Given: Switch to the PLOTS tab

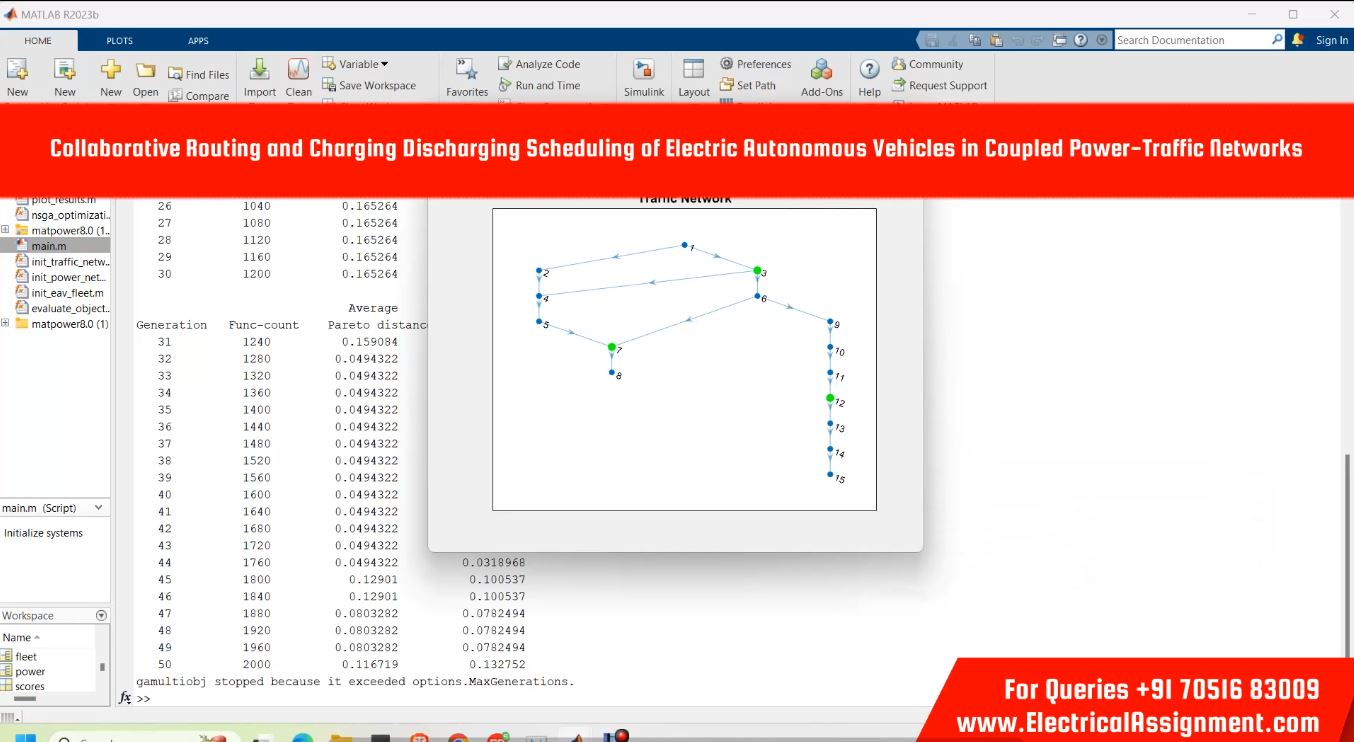Looking at the screenshot, I should [x=119, y=41].
